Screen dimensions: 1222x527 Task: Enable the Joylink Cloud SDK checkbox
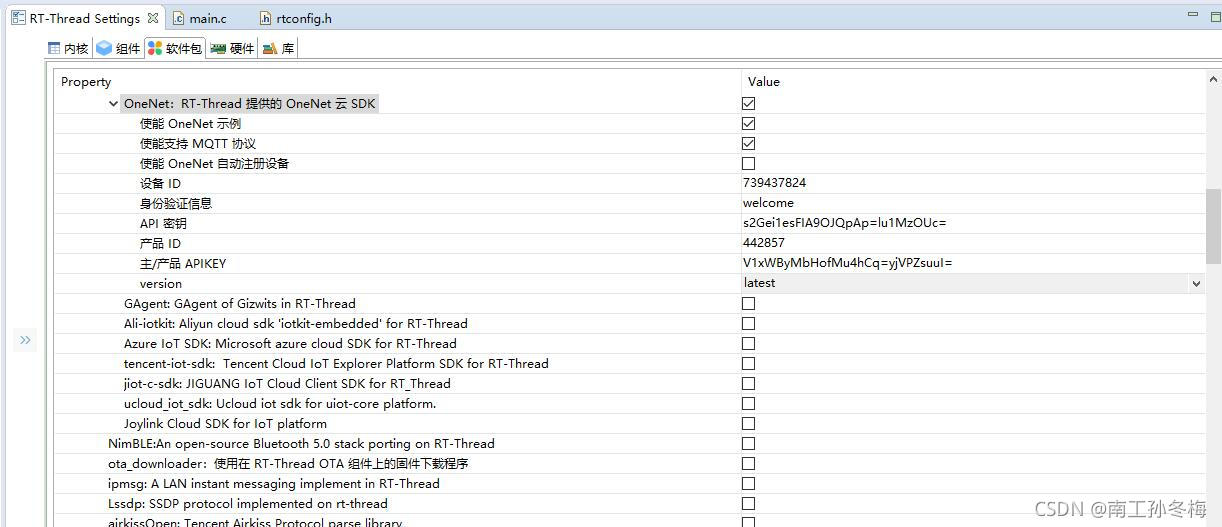748,423
